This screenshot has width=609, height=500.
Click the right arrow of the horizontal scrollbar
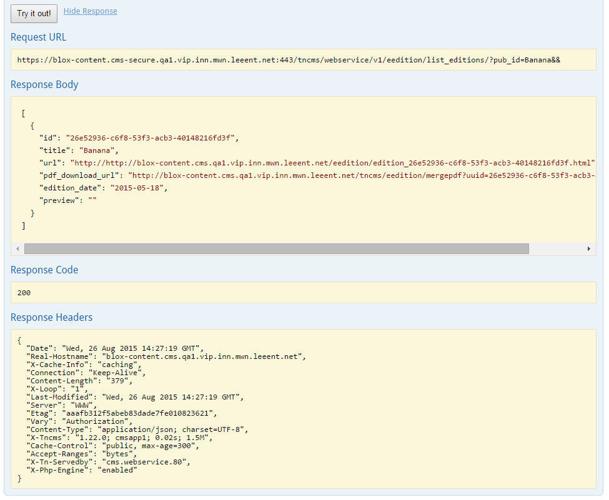[x=589, y=248]
